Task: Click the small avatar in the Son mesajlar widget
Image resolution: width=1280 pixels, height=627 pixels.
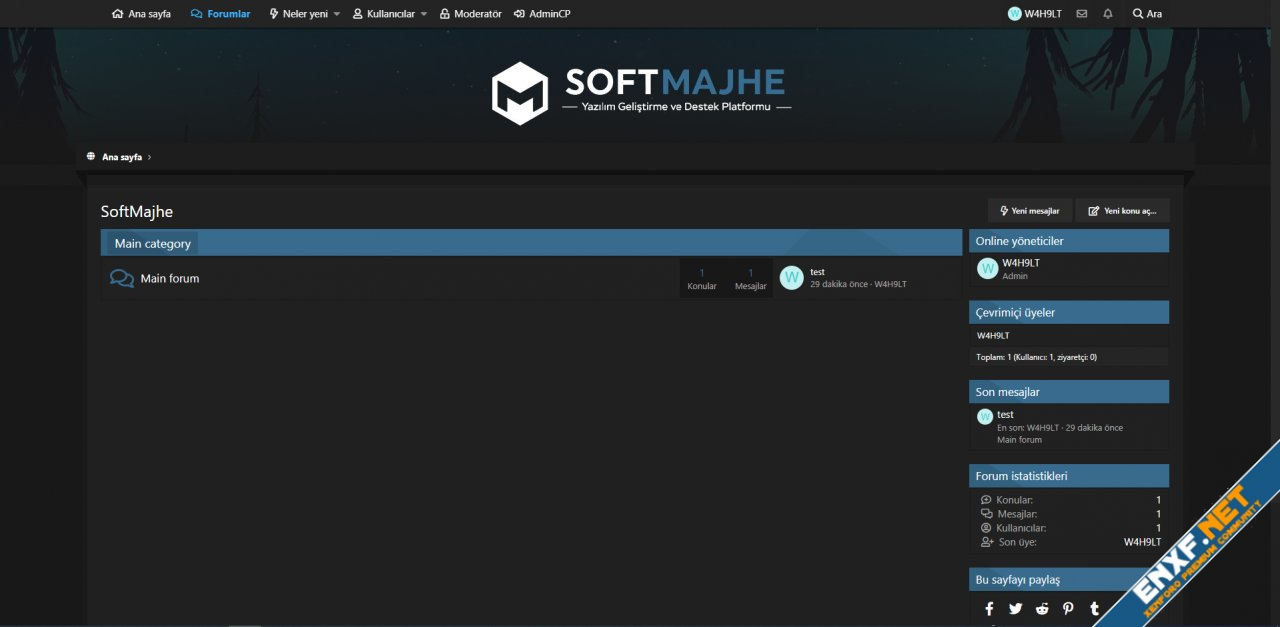Action: 985,416
